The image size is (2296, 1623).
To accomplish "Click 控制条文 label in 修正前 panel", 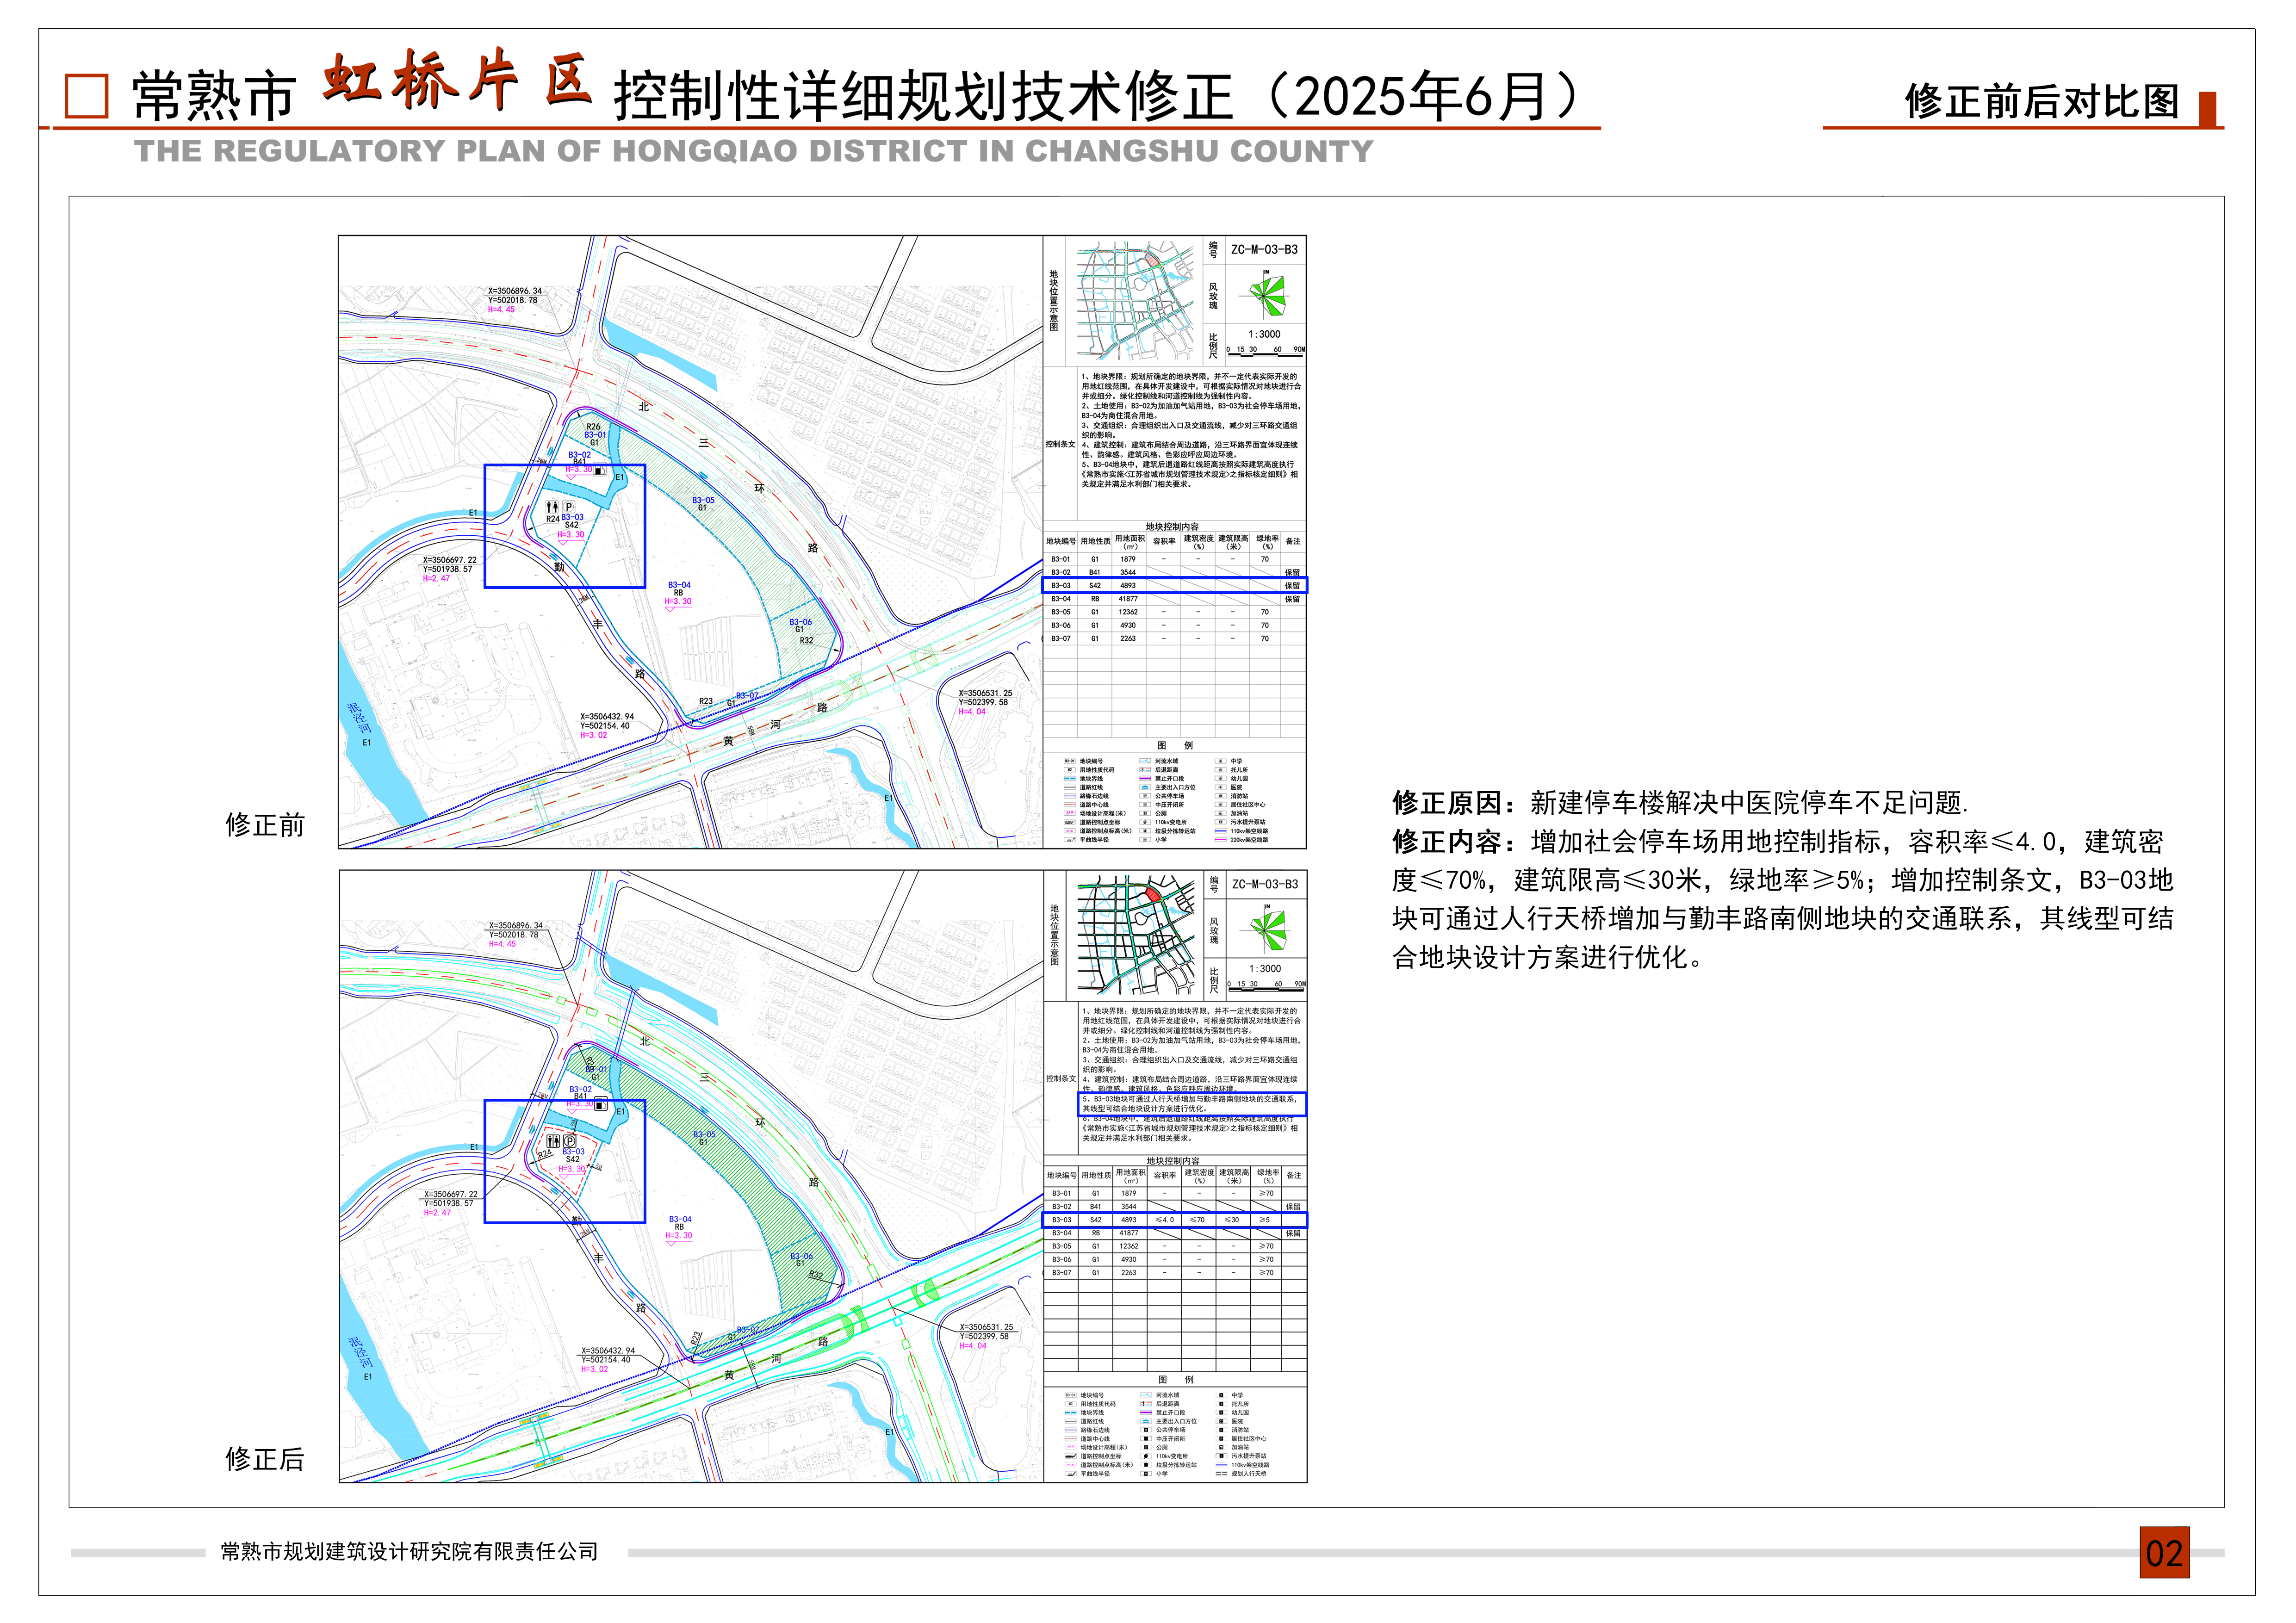I will tap(1060, 445).
